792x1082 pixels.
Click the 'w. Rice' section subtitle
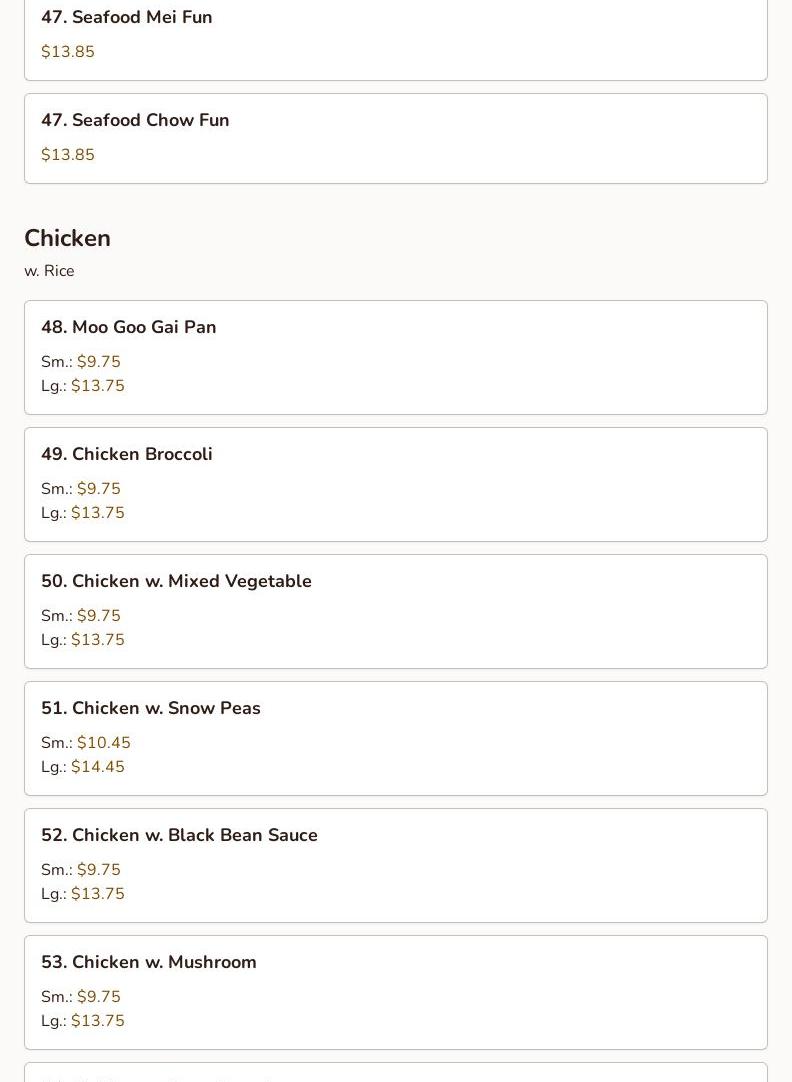pyautogui.click(x=49, y=271)
